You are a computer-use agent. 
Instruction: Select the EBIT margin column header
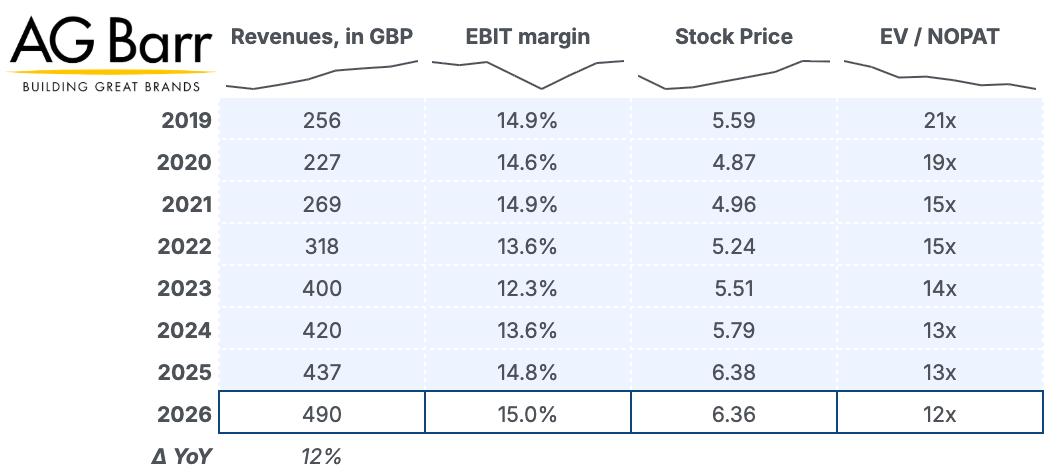528,36
